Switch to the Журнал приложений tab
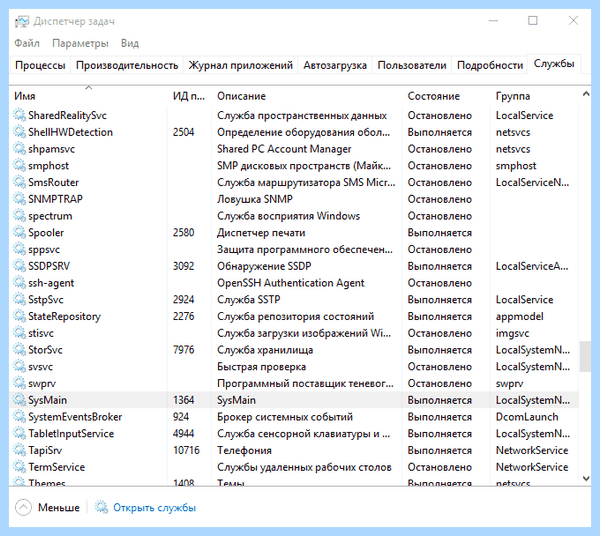Screen dimensions: 600x536 pyautogui.click(x=241, y=65)
